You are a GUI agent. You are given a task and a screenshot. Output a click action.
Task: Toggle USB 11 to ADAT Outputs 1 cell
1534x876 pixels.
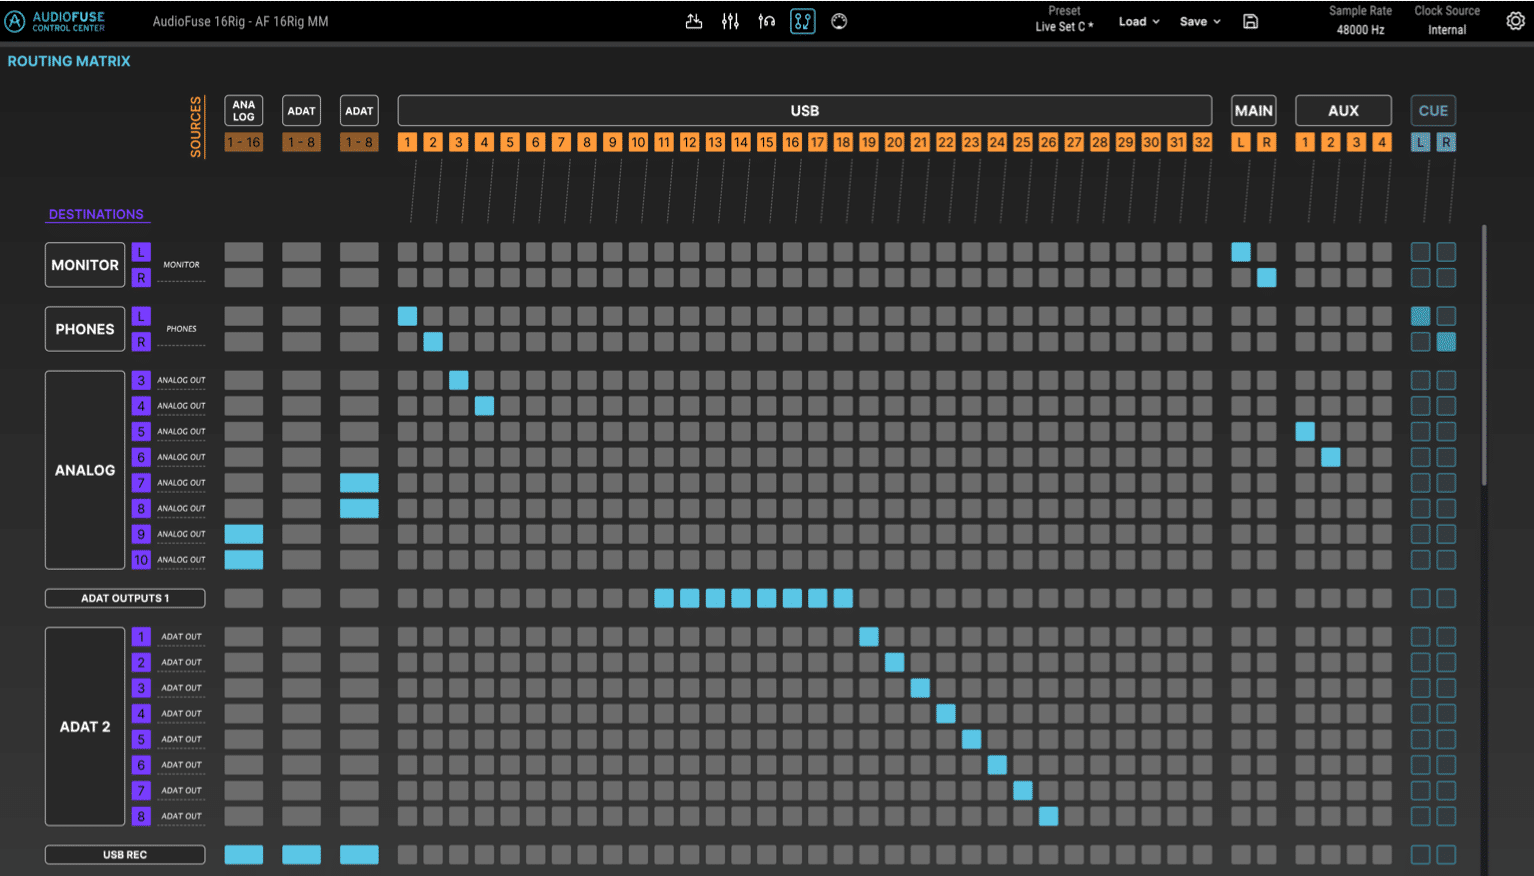tap(664, 598)
